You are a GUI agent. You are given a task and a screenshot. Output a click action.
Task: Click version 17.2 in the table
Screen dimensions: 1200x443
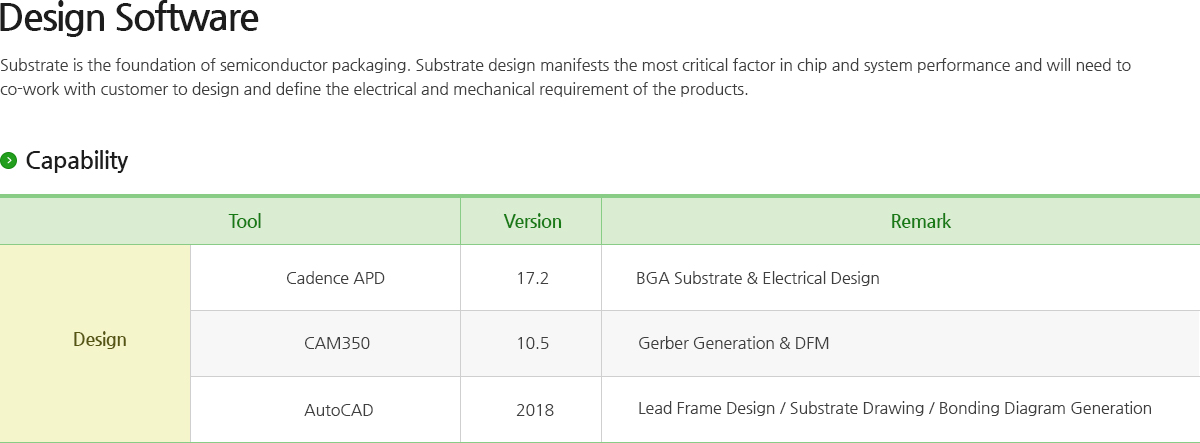click(x=531, y=278)
